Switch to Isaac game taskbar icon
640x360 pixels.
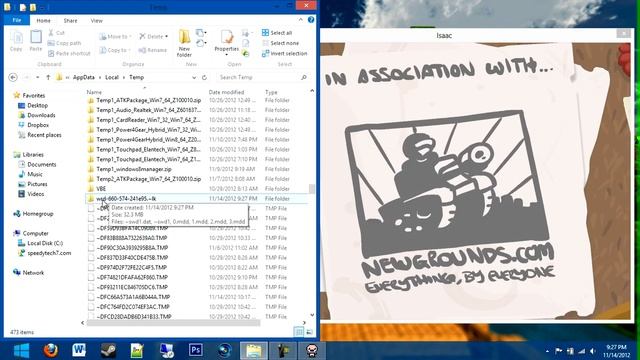tap(312, 351)
